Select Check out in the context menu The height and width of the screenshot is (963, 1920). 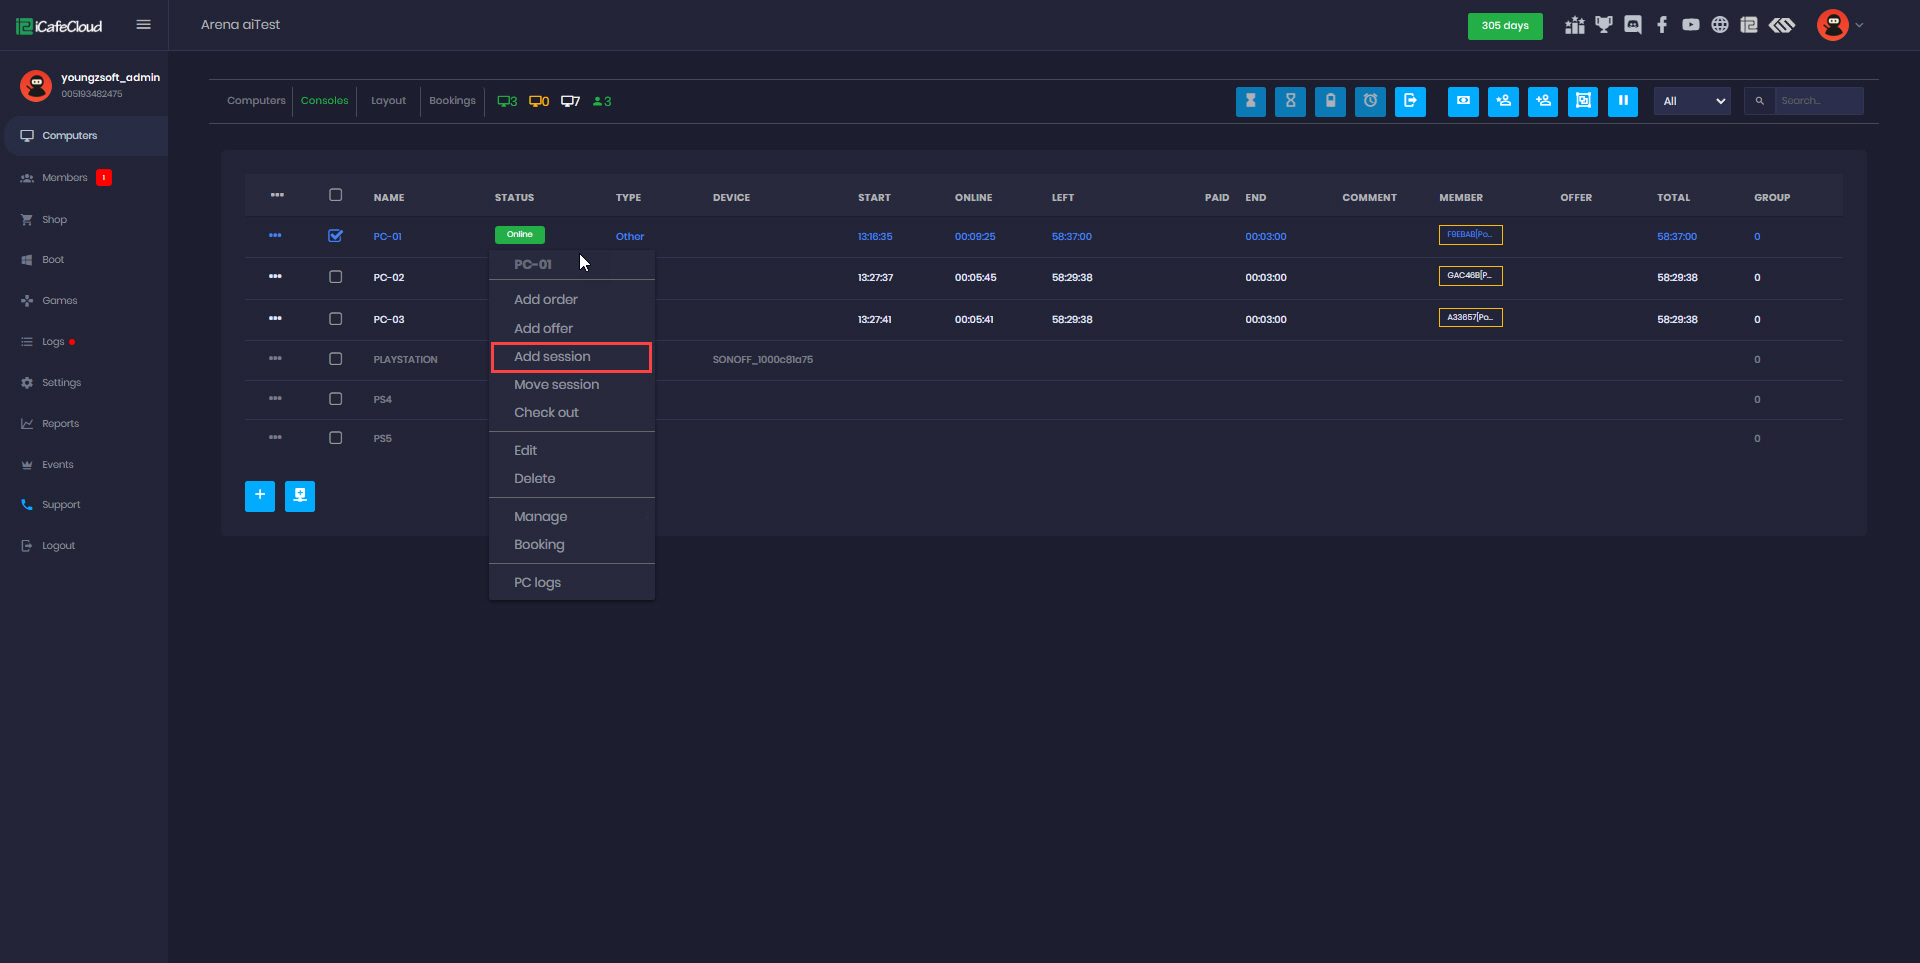pos(546,413)
